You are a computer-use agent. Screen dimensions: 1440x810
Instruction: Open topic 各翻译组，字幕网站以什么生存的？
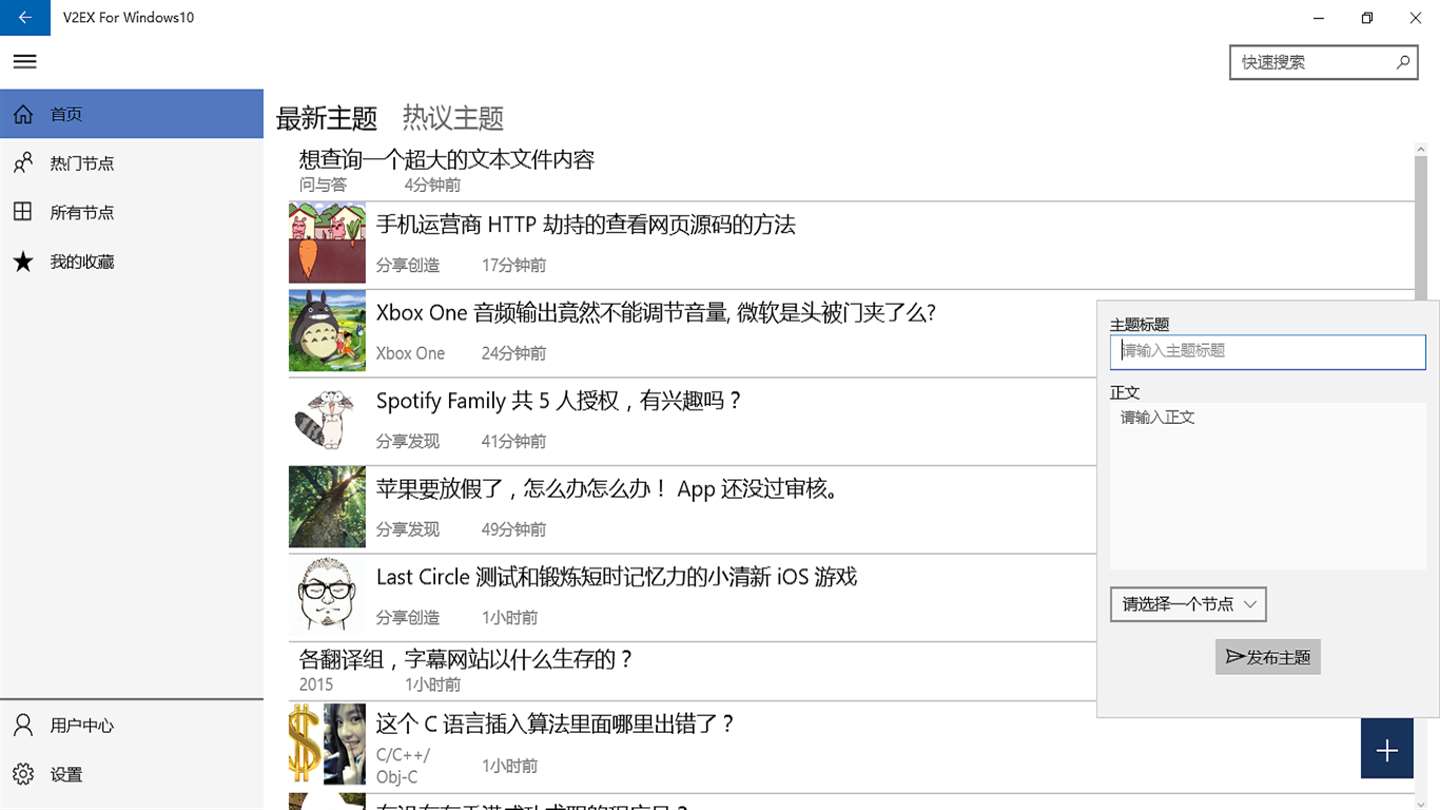click(467, 659)
